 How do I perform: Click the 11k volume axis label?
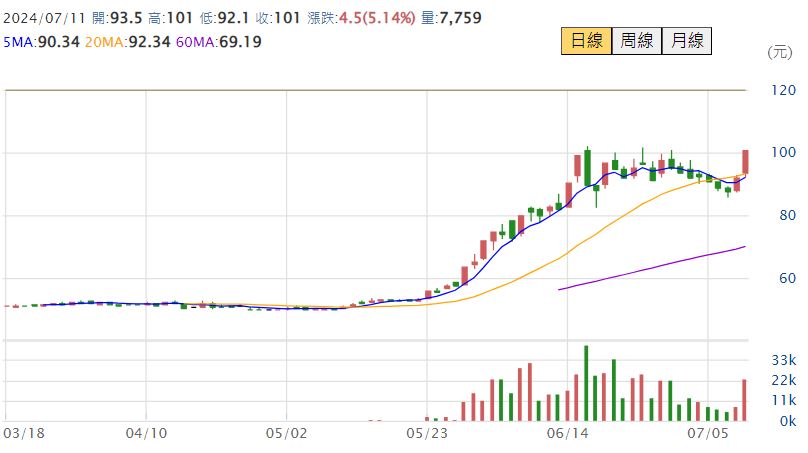784,400
